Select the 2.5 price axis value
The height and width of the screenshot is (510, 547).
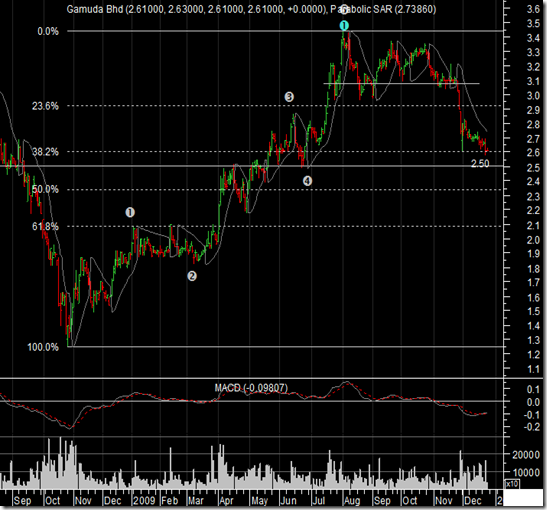pyautogui.click(x=533, y=167)
